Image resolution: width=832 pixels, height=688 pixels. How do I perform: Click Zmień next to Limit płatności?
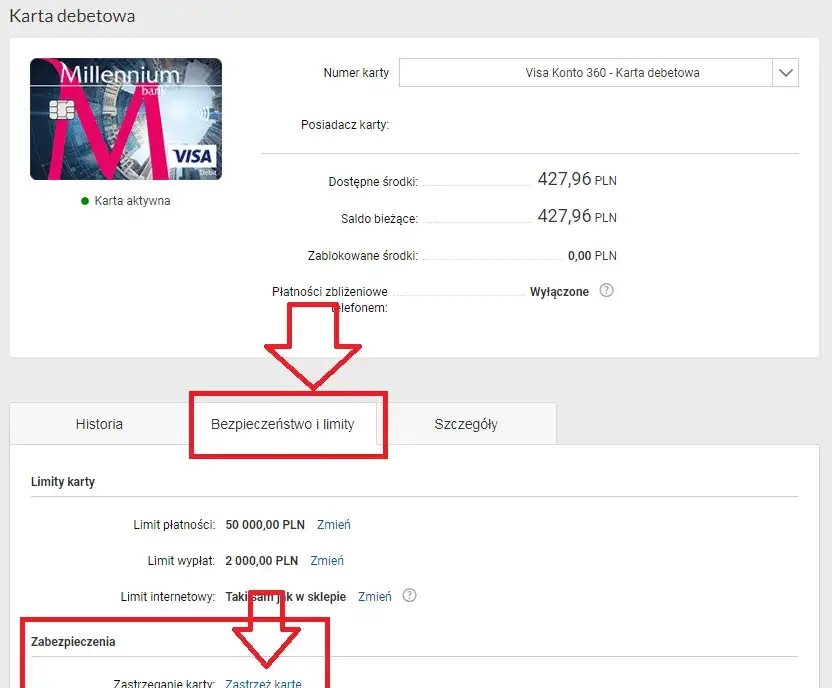pos(334,524)
